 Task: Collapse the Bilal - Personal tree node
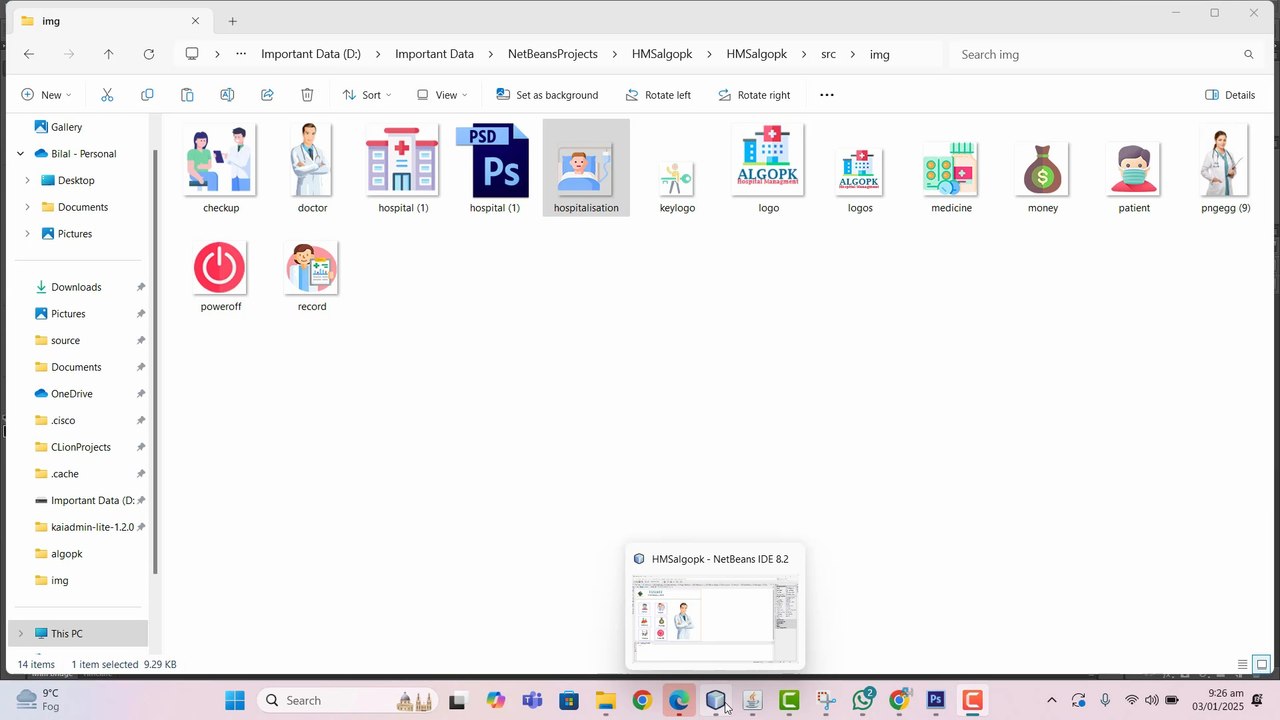(20, 154)
